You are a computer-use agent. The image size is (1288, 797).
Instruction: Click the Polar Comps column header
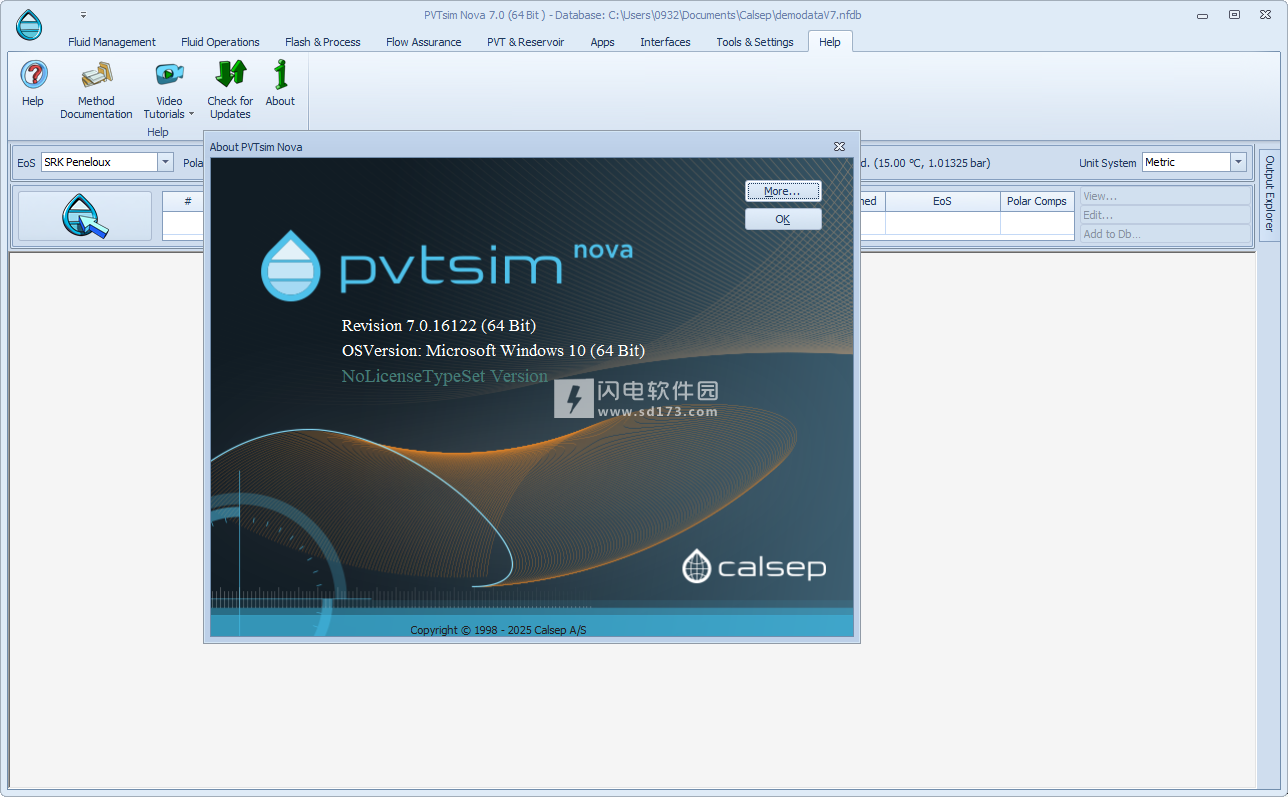pos(1037,201)
